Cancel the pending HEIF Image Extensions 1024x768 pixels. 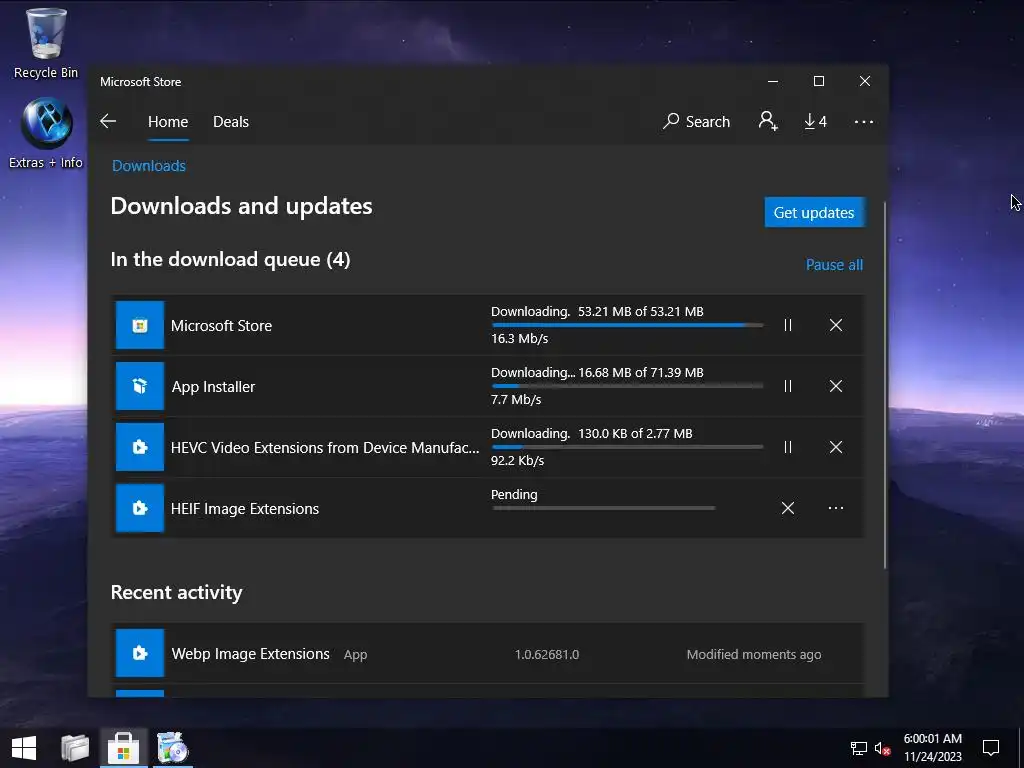788,508
